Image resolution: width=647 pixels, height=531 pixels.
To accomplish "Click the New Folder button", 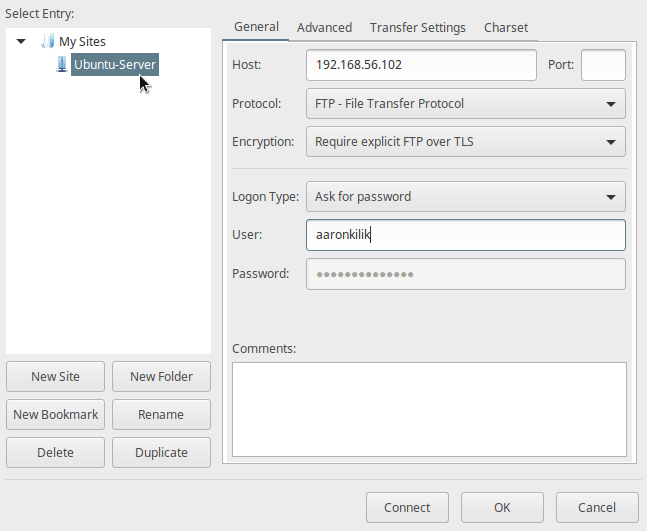I will point(161,377).
